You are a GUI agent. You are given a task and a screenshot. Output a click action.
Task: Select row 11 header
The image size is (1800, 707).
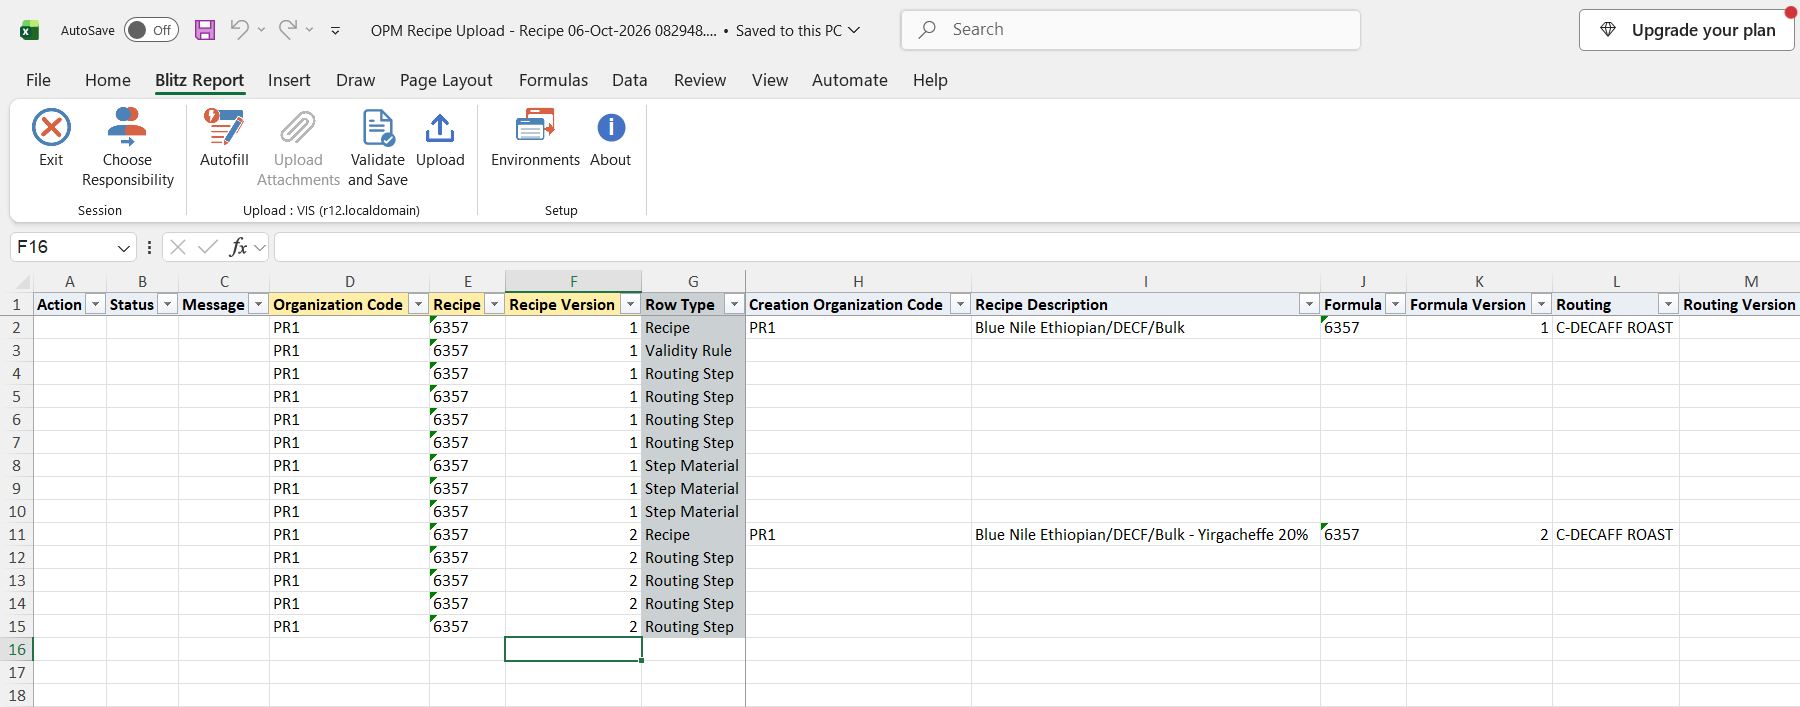(x=17, y=534)
